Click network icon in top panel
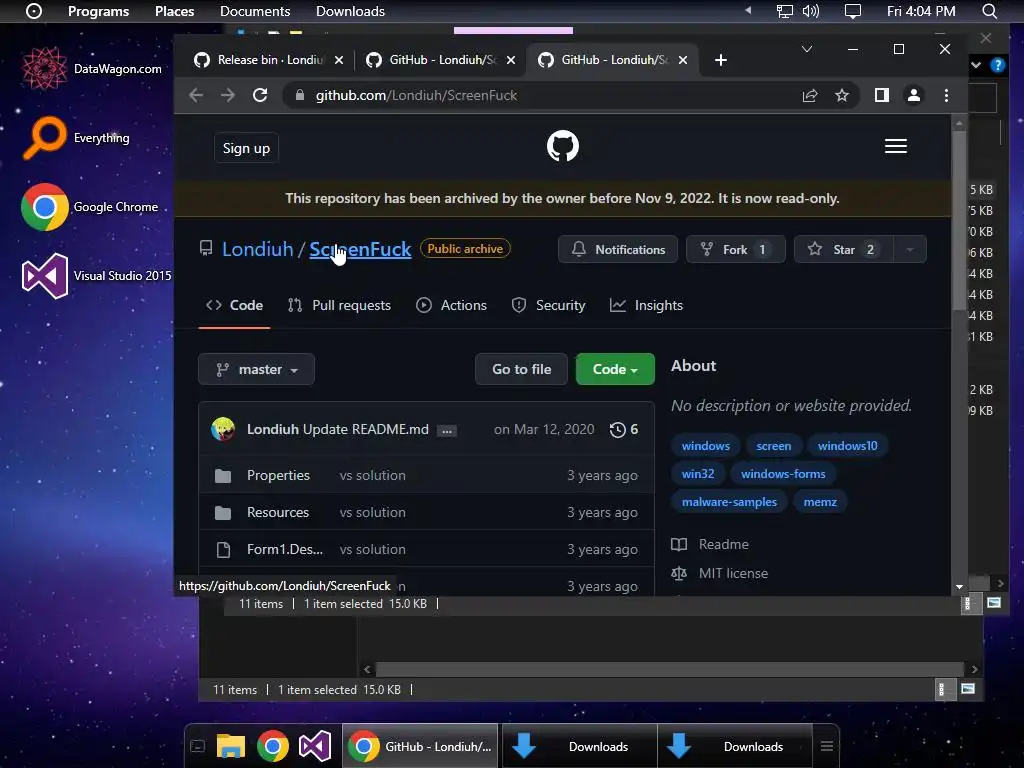The width and height of the screenshot is (1024, 768). (x=784, y=11)
